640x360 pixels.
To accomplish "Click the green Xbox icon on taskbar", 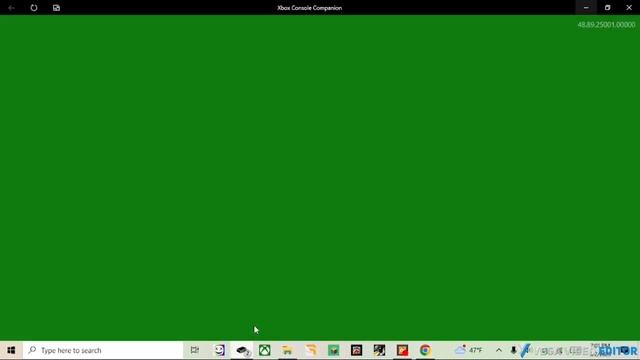I will [264, 350].
